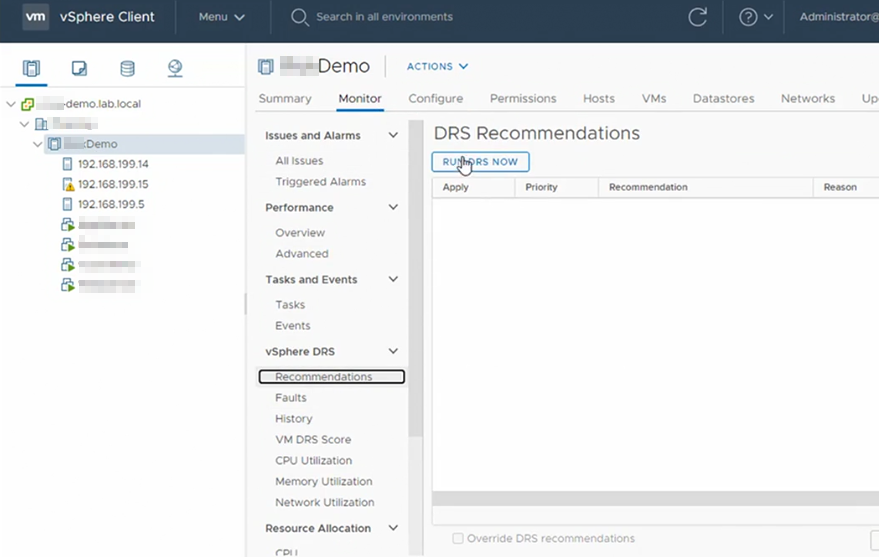The height and width of the screenshot is (557, 879).
Task: Click the first powered-on VM icon
Action: 67,225
